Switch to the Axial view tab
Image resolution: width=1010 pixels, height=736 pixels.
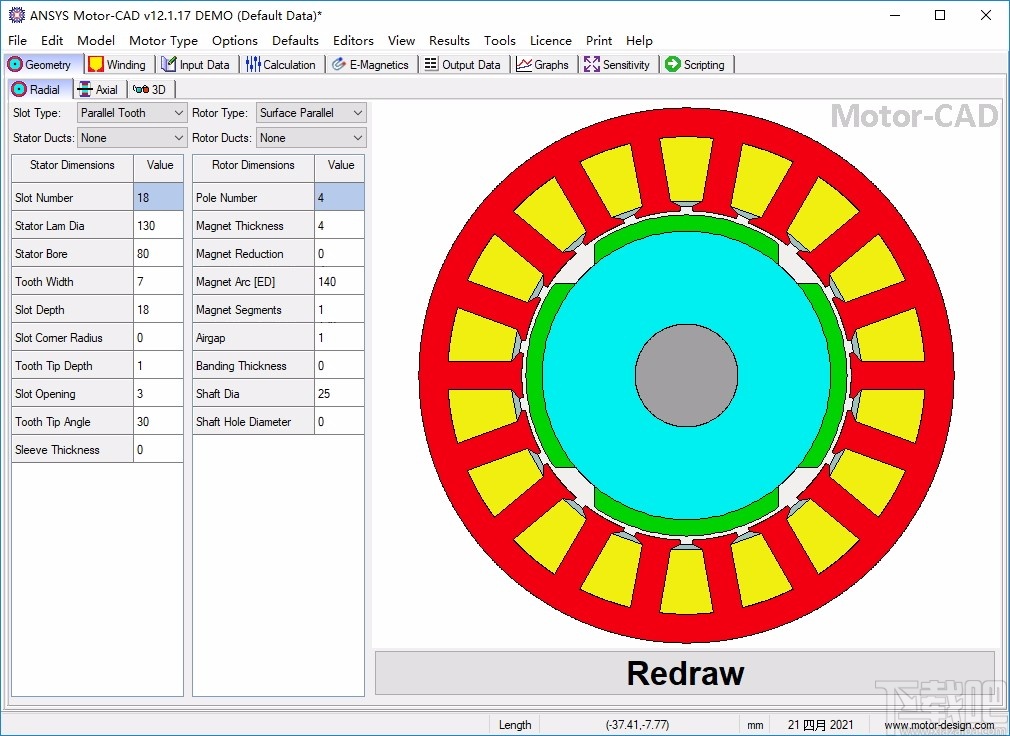[99, 88]
